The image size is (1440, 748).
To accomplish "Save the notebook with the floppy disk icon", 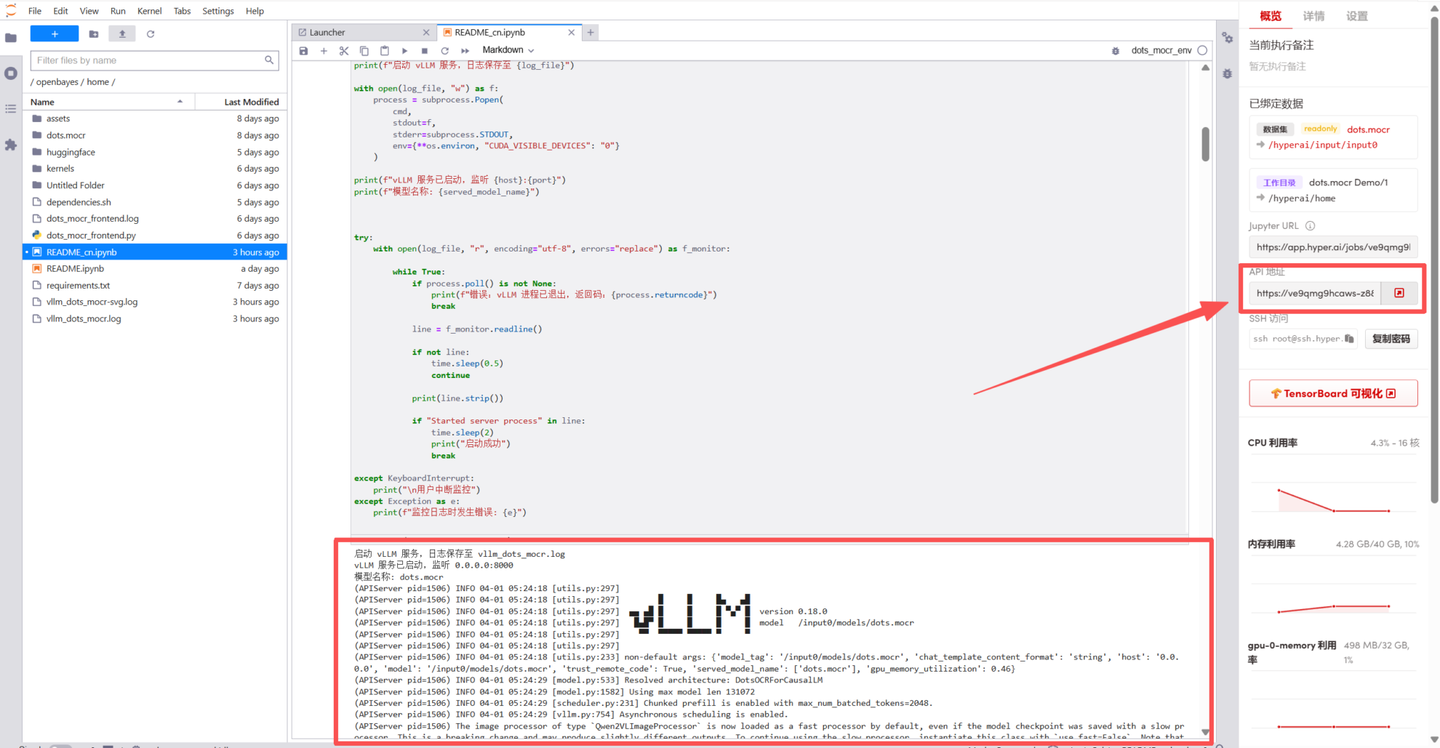I will 304,50.
